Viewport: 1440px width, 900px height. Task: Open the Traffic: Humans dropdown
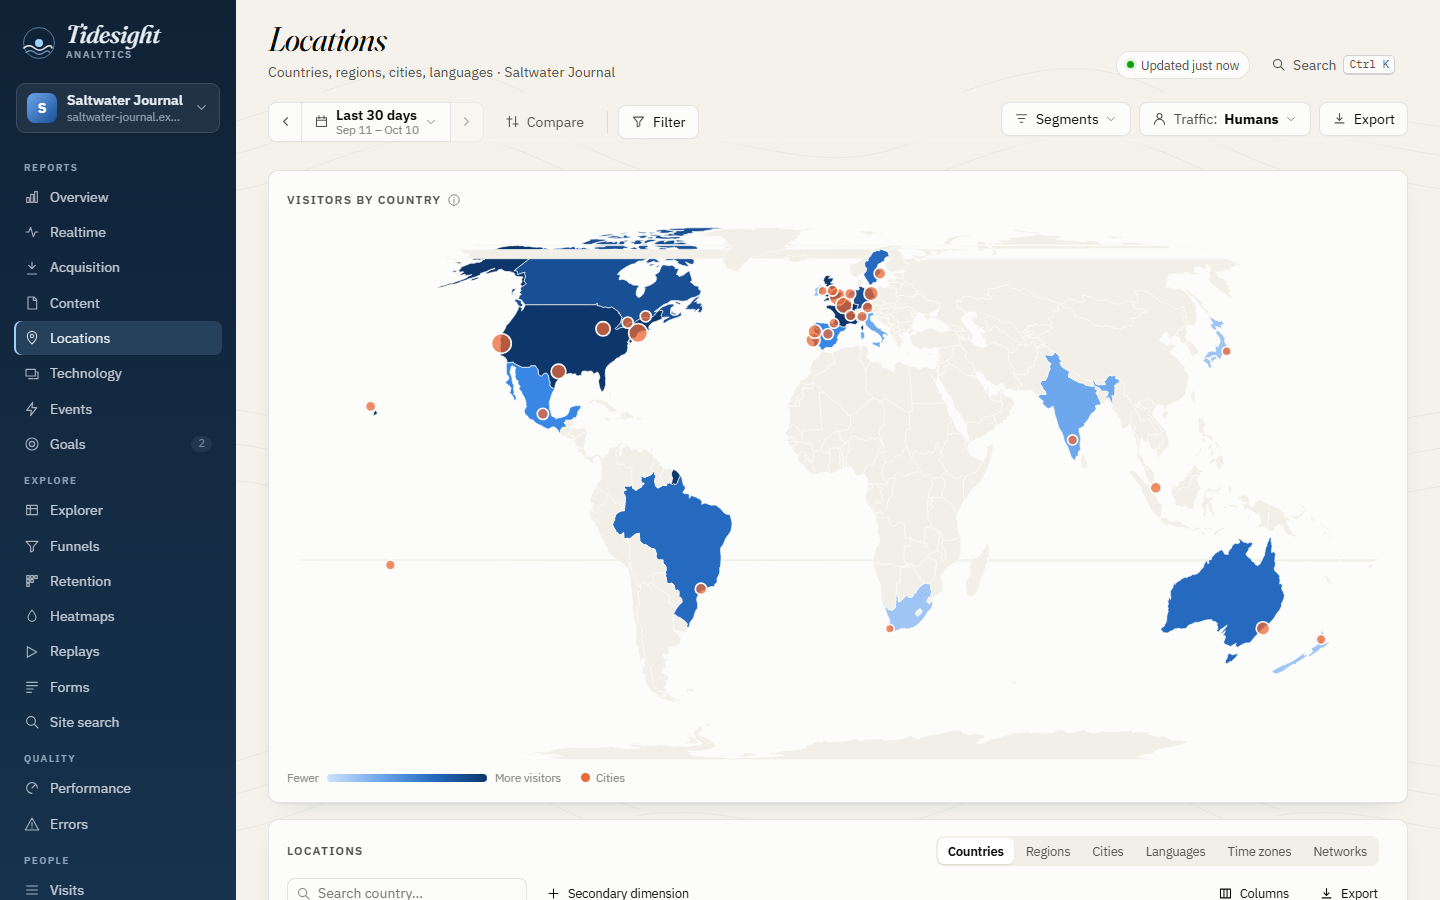click(1225, 119)
